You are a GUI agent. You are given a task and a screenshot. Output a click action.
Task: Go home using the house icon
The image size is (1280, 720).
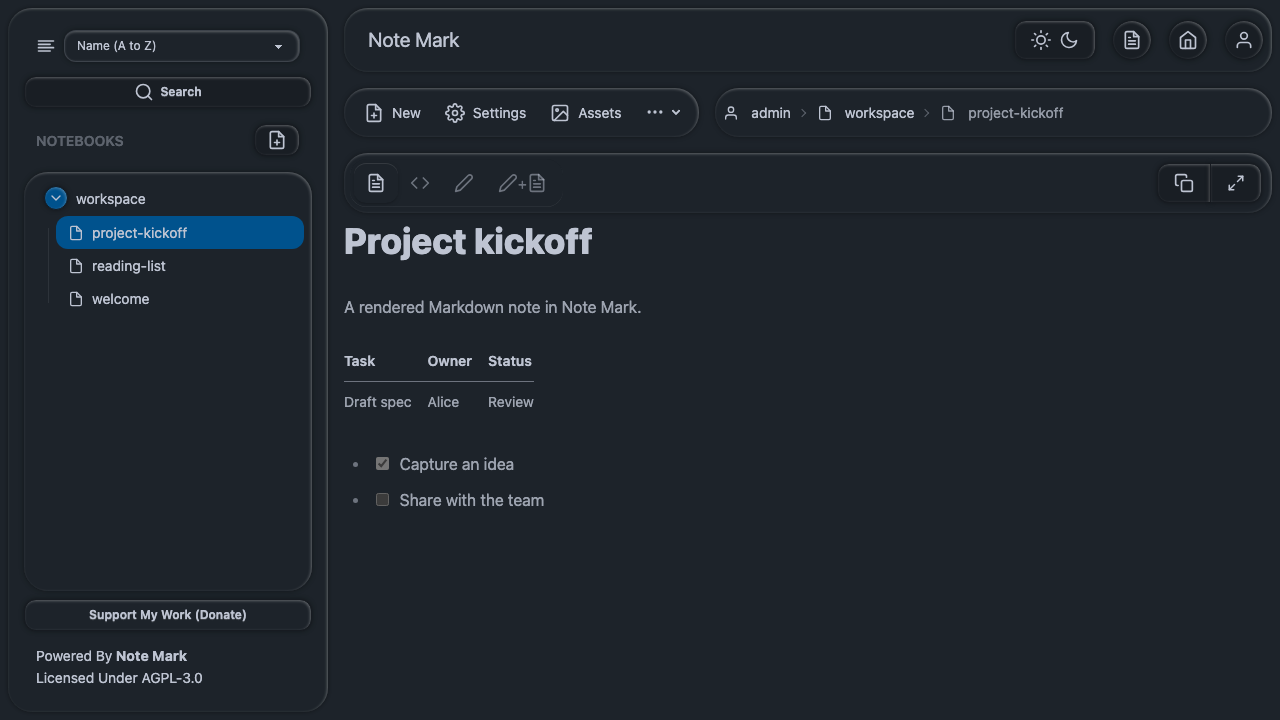tap(1188, 40)
